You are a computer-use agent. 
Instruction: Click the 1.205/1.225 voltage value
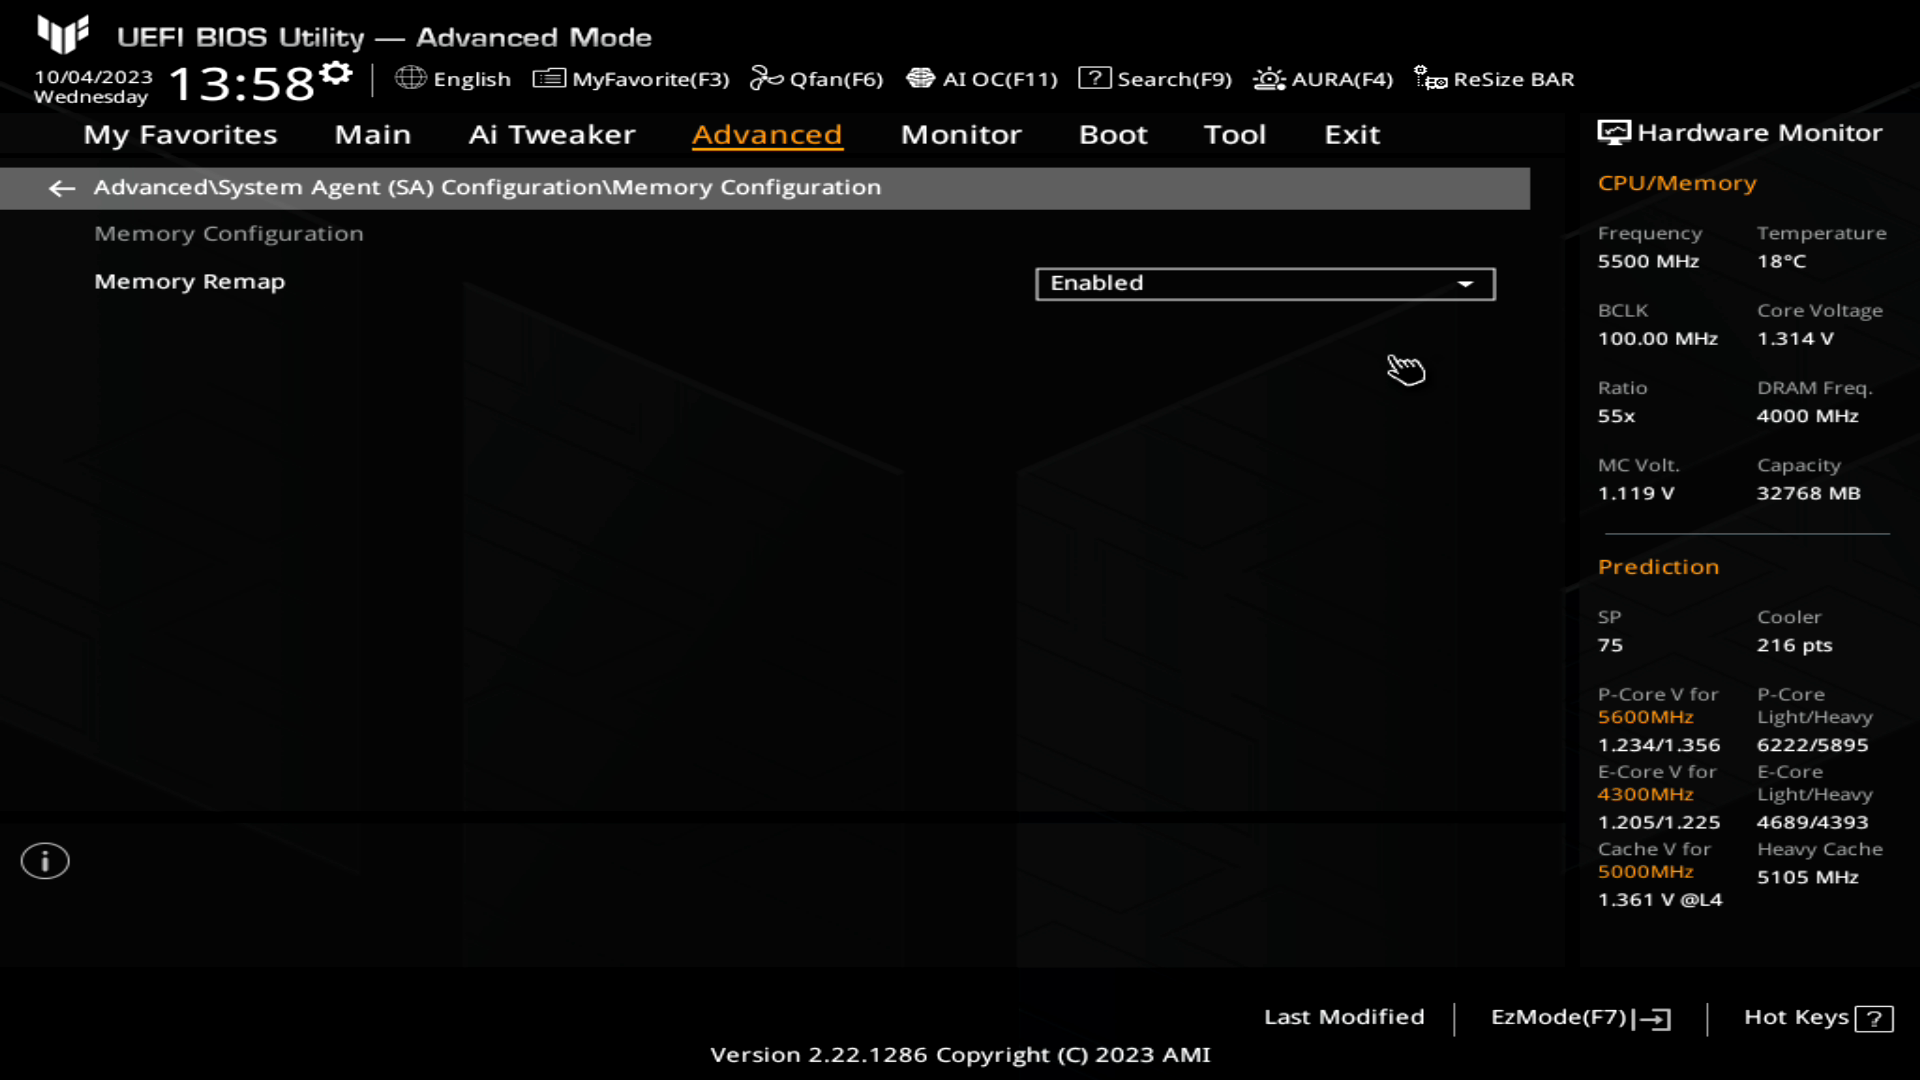tap(1659, 822)
